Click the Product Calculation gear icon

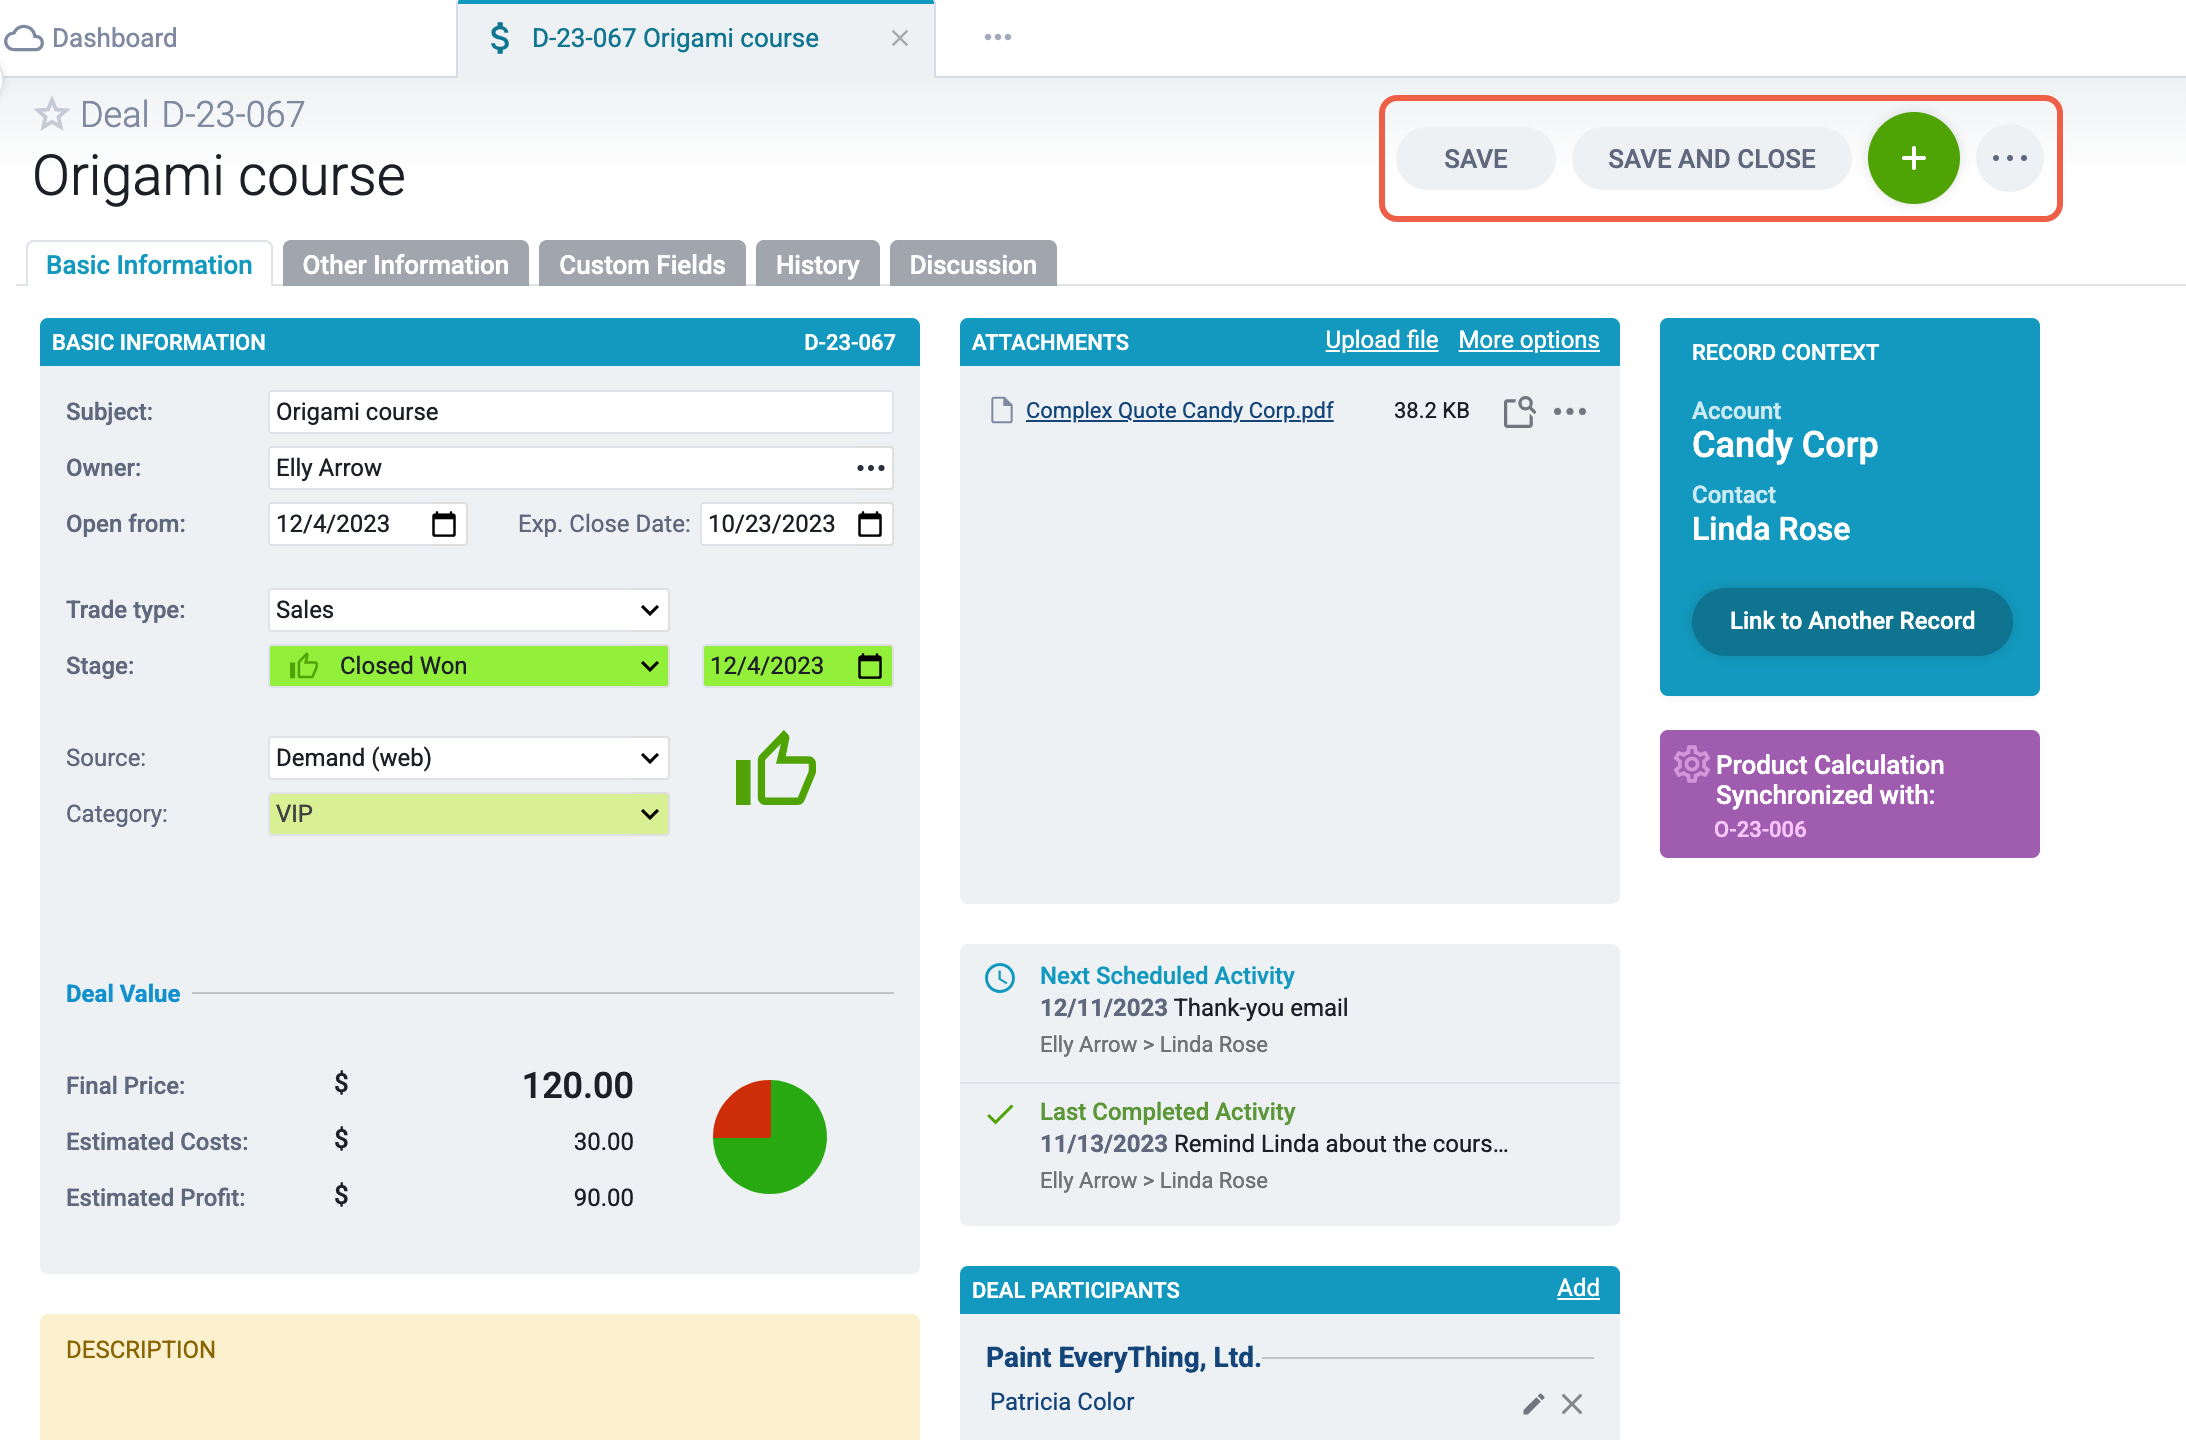tap(1692, 765)
